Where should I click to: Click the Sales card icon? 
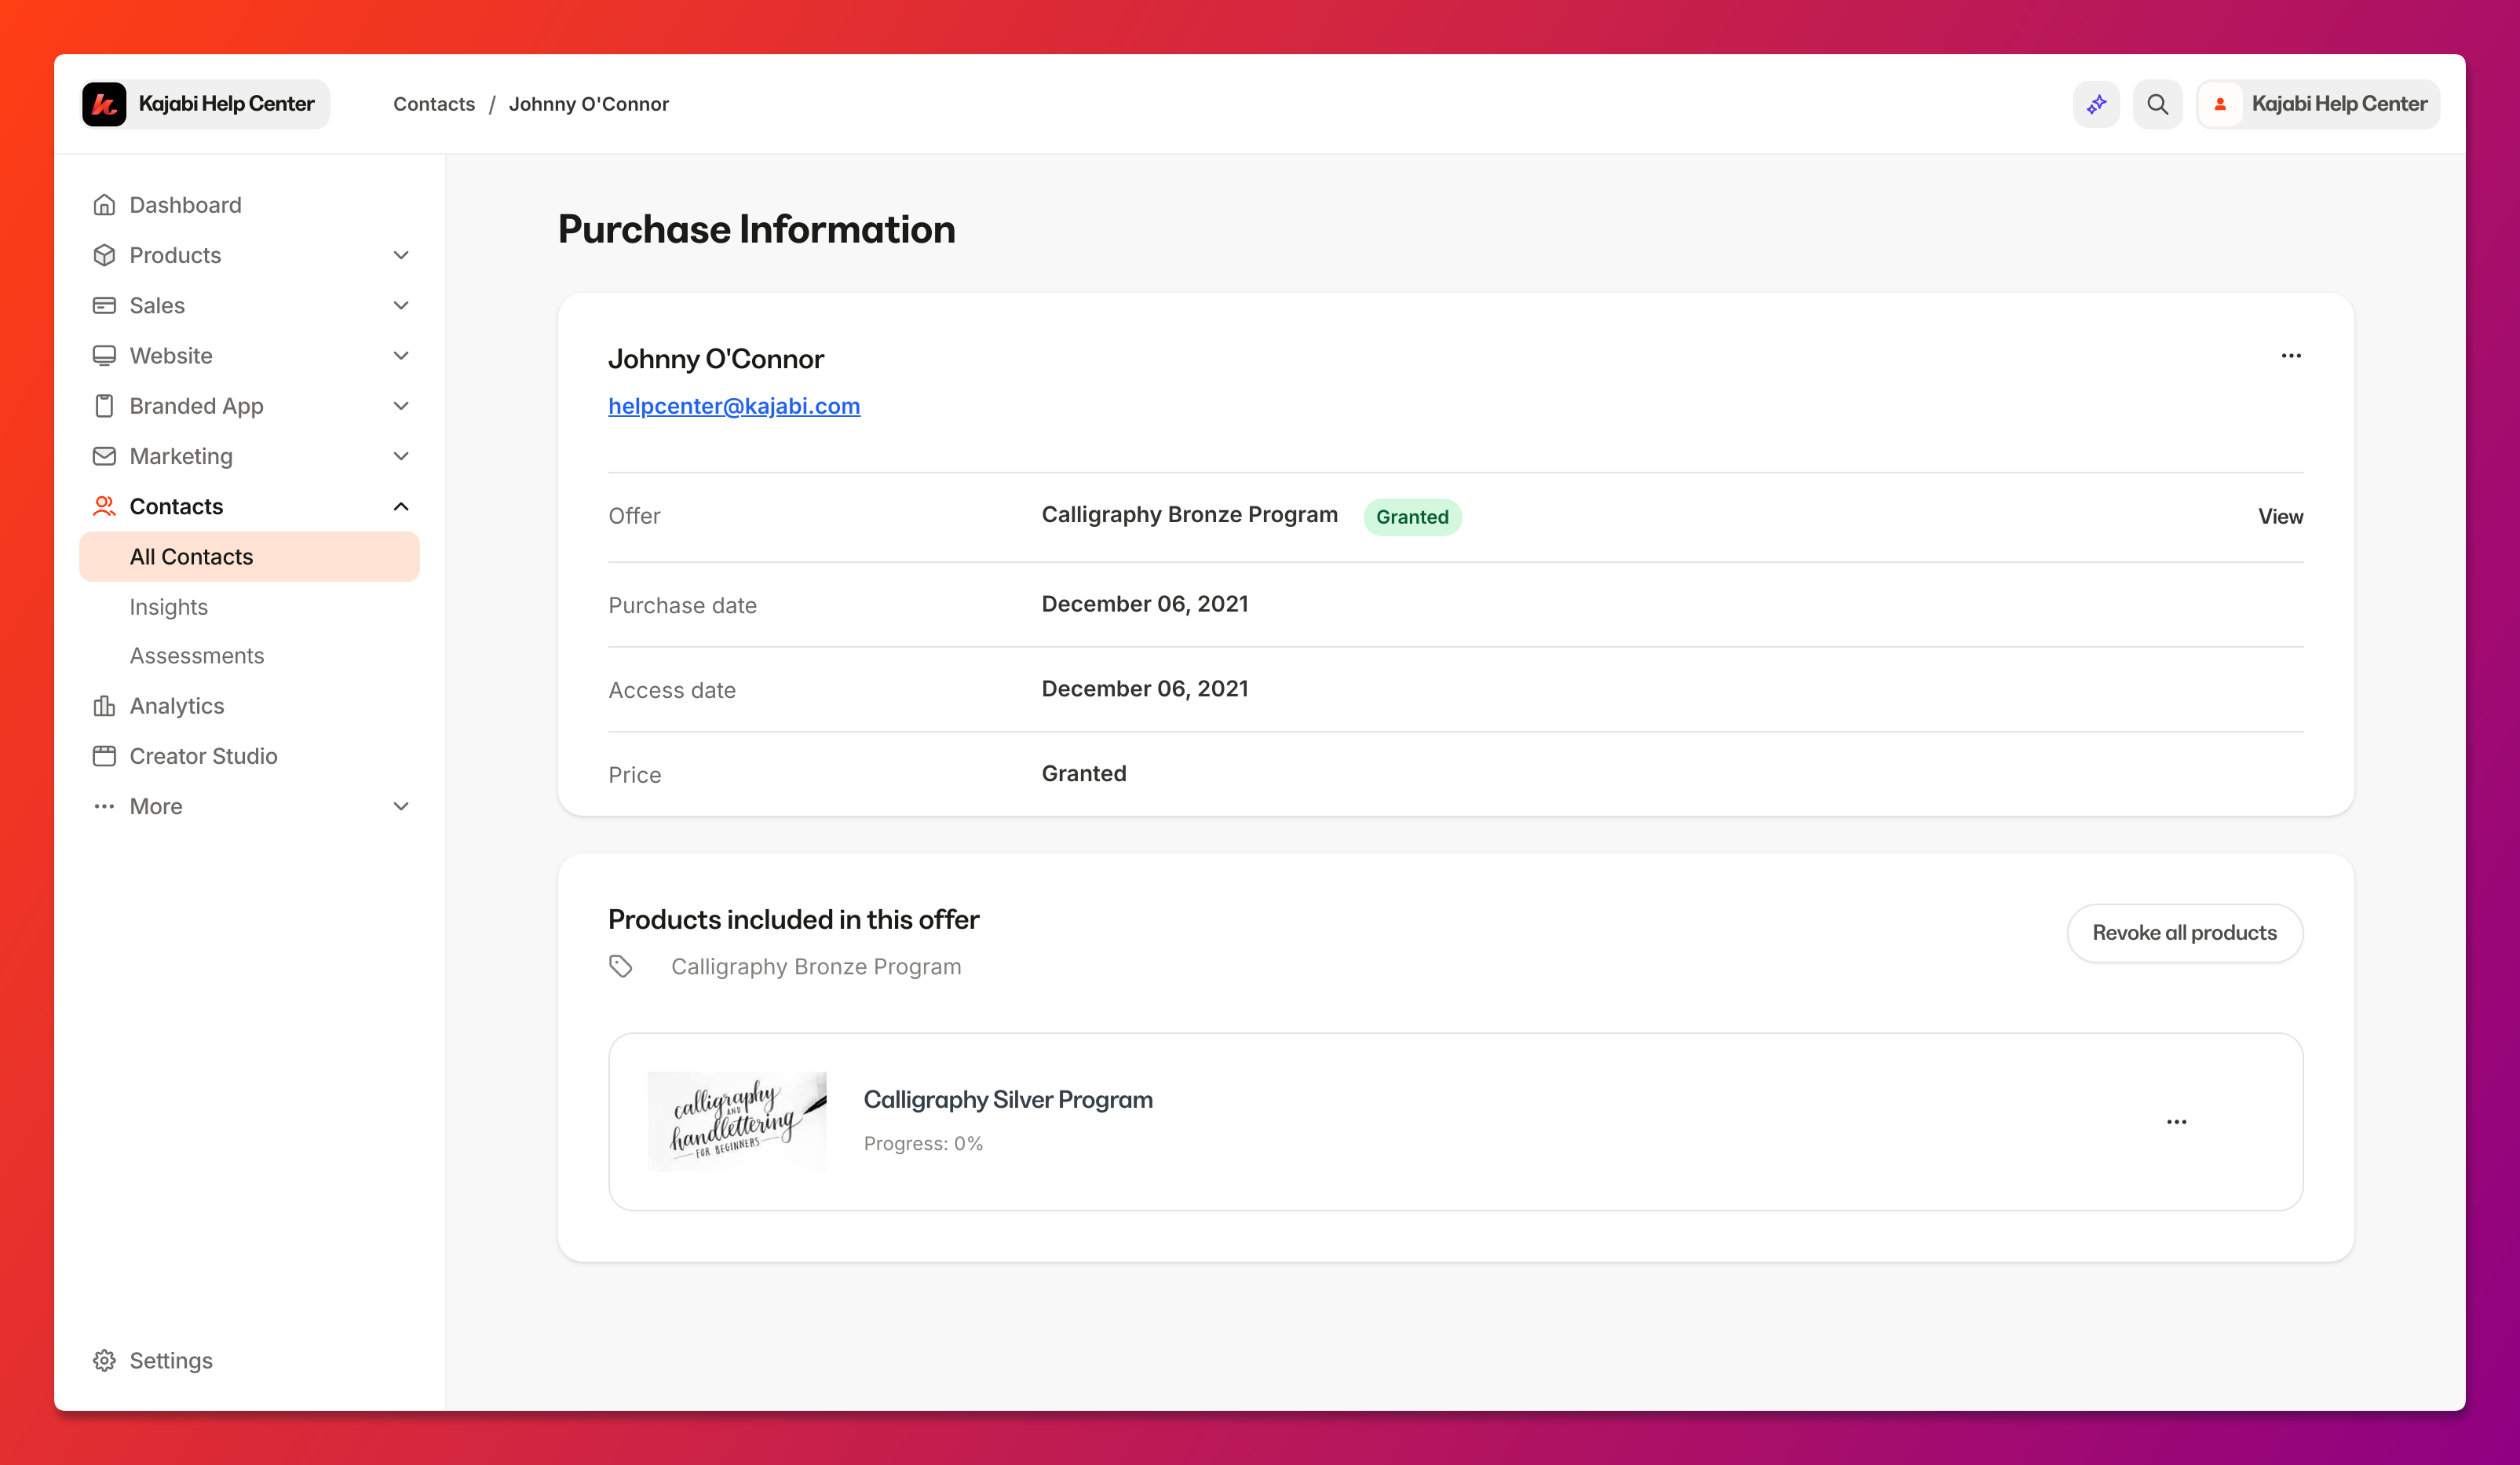[104, 305]
